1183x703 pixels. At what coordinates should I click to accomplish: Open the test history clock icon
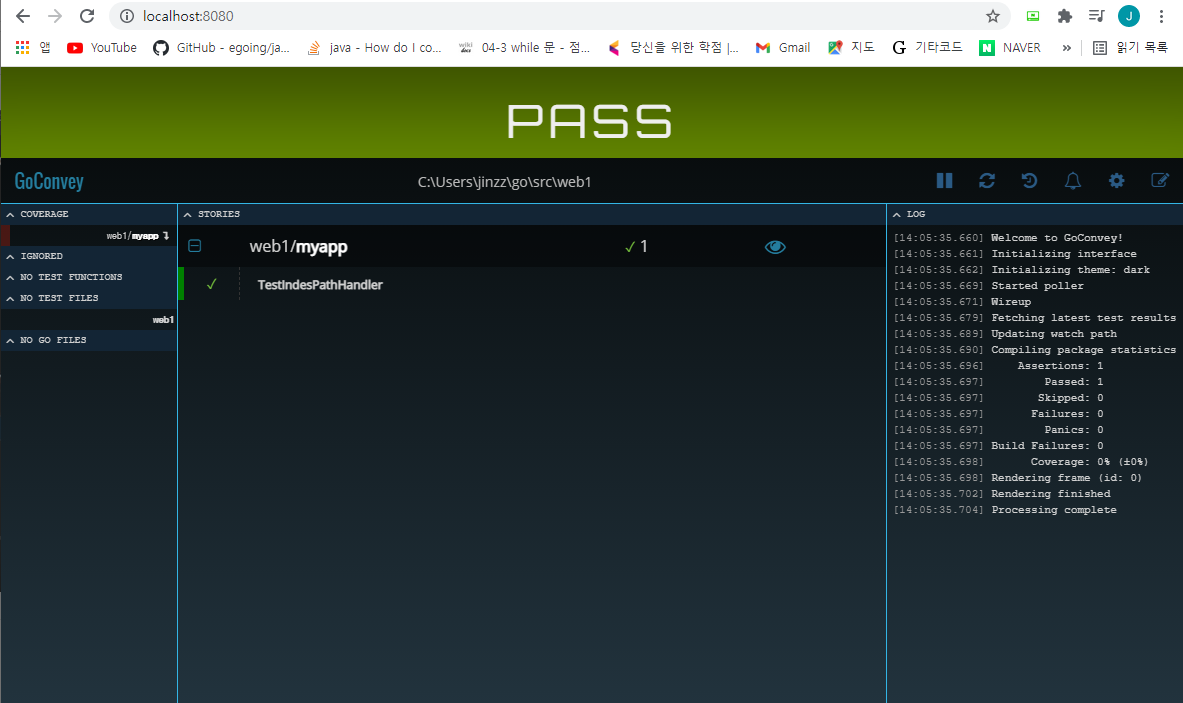[1029, 181]
